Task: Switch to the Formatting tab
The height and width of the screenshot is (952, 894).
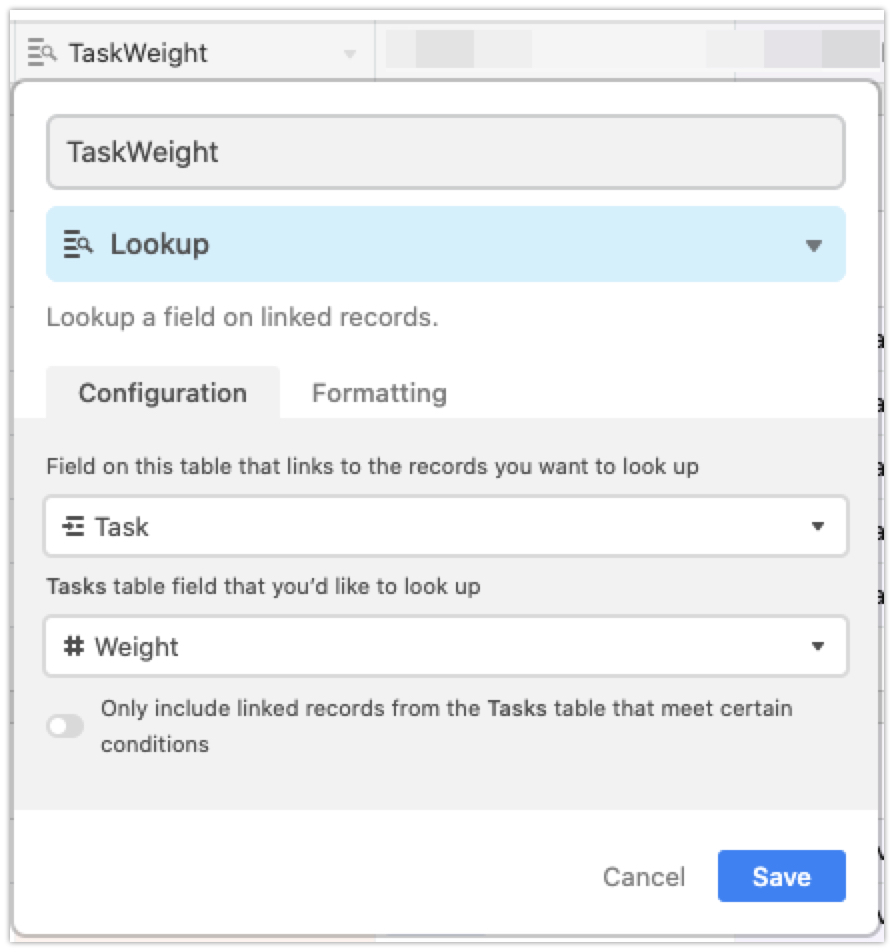Action: coord(378,393)
